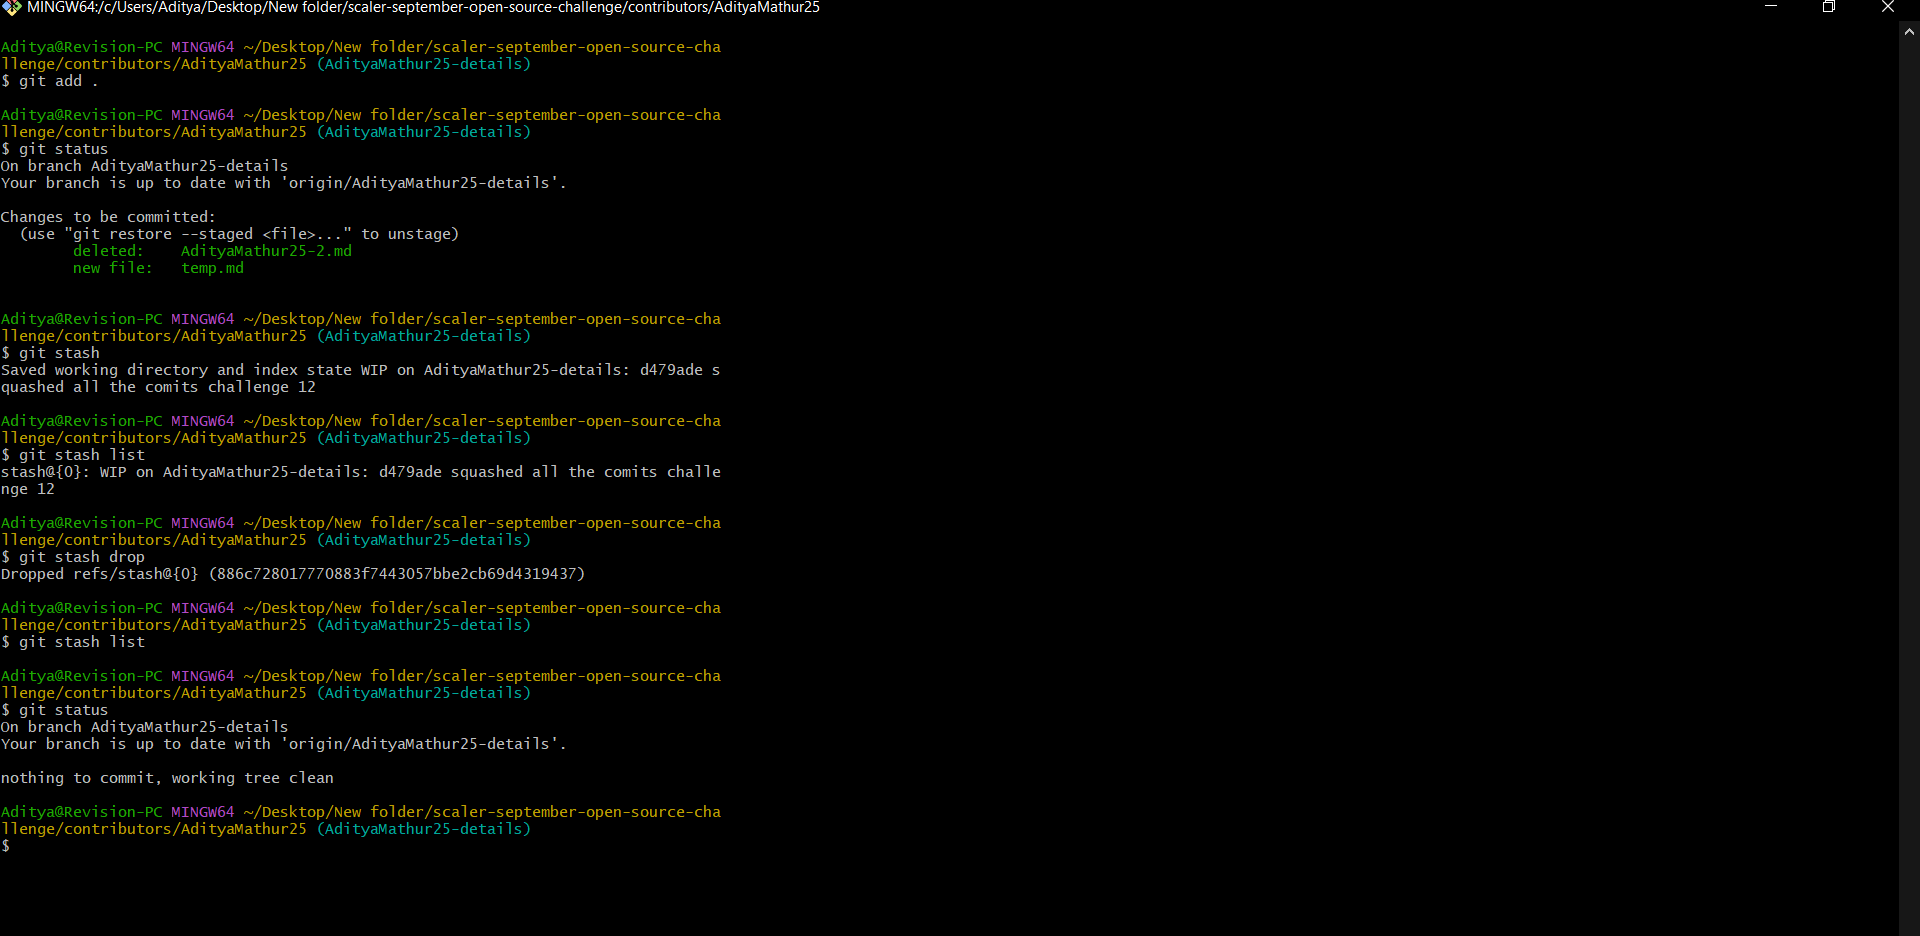Click the 'Dropped refs/stash@{0}' output line

point(293,574)
